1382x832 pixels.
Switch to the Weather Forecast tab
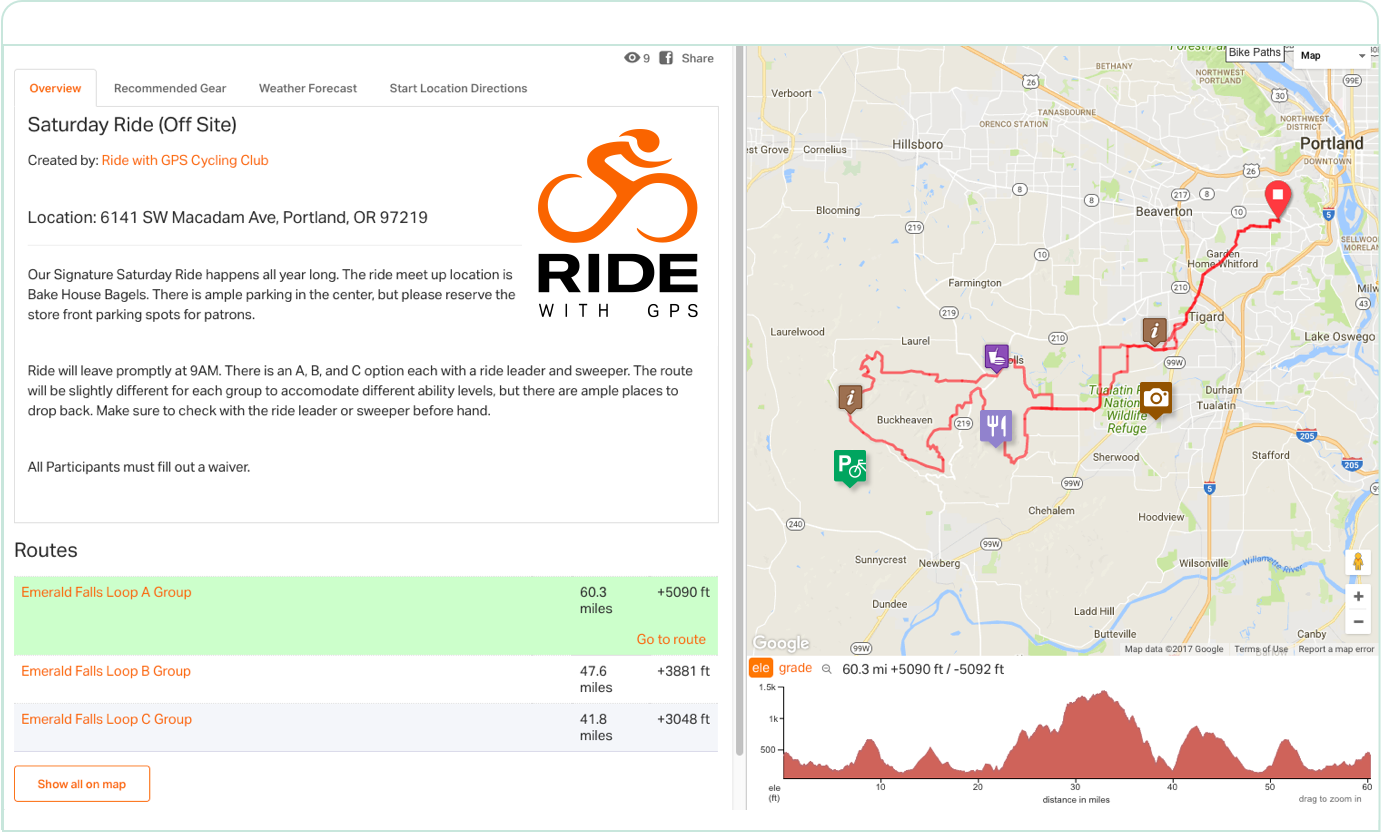tap(307, 88)
